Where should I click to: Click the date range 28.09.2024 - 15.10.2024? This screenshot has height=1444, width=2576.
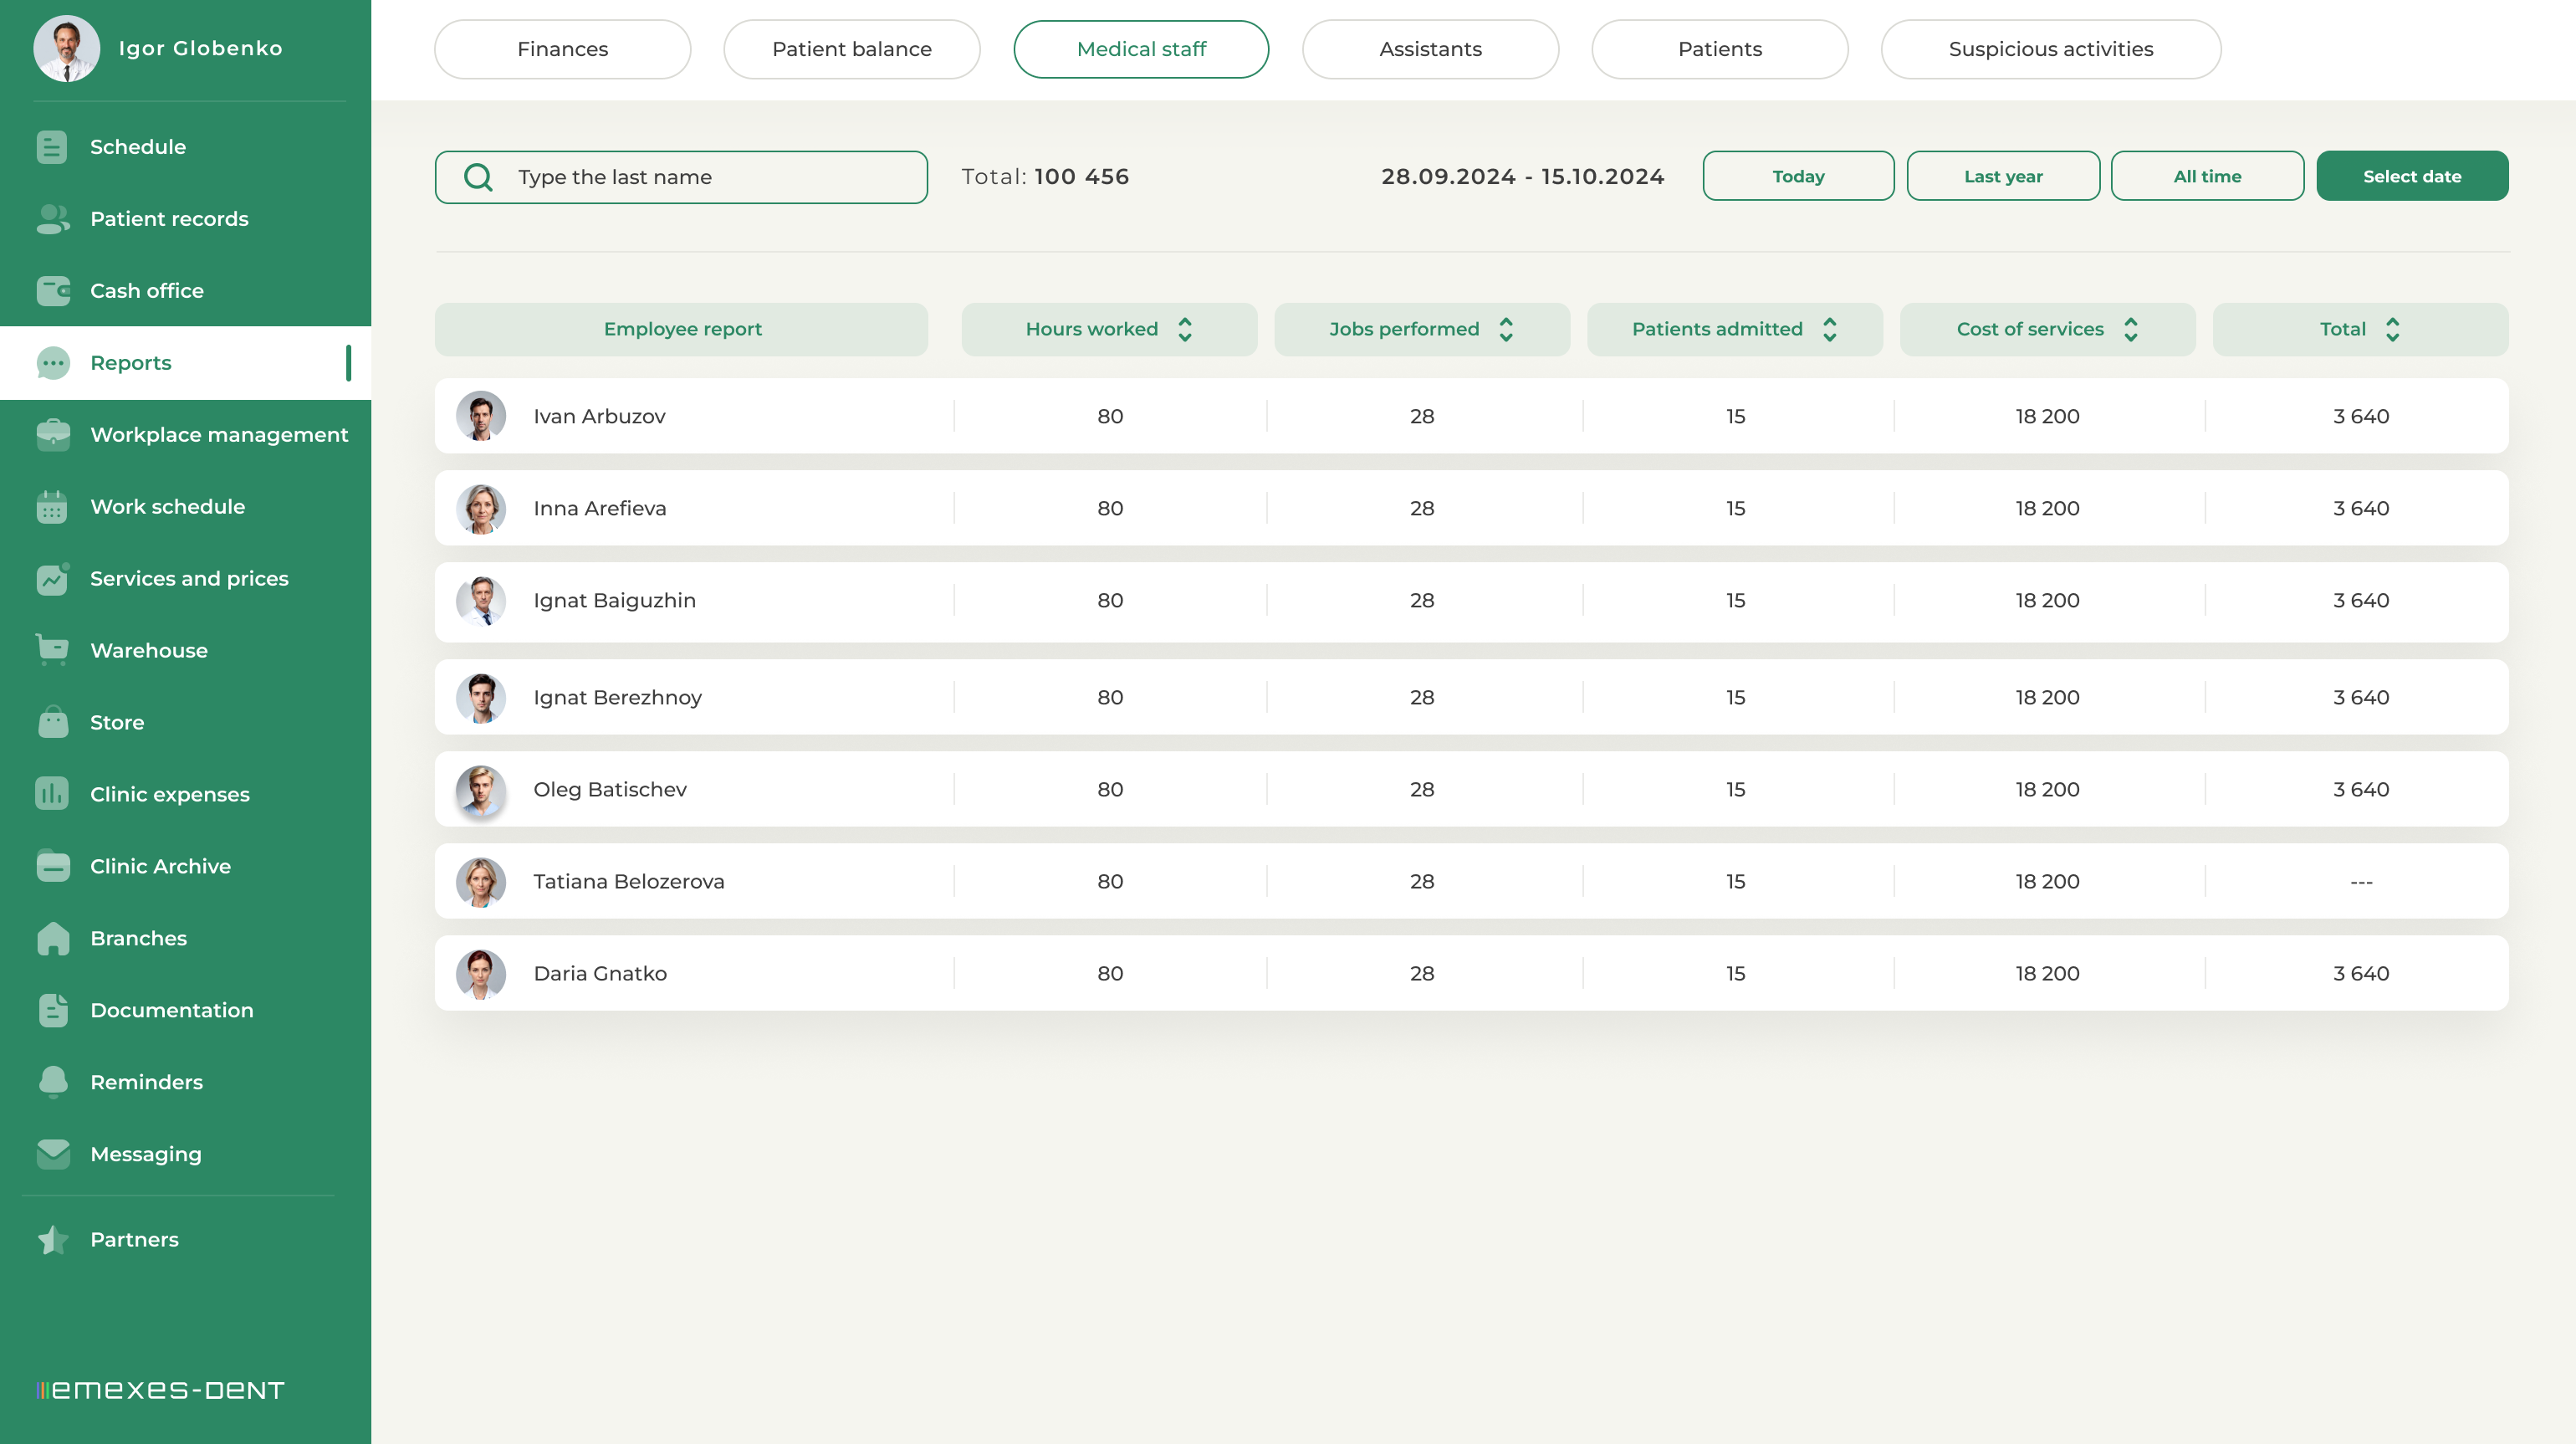[1523, 177]
